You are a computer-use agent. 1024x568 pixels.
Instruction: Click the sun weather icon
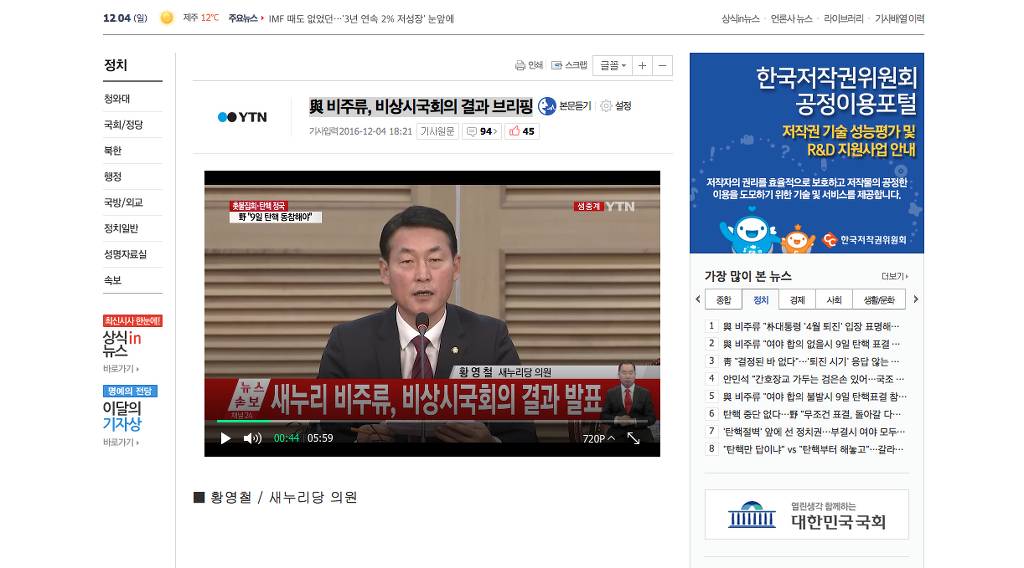tap(167, 18)
